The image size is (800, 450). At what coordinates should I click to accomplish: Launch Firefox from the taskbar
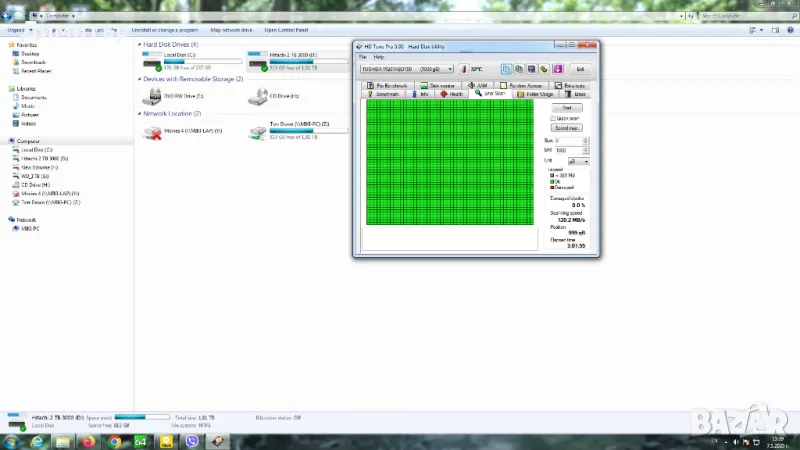tap(88, 442)
